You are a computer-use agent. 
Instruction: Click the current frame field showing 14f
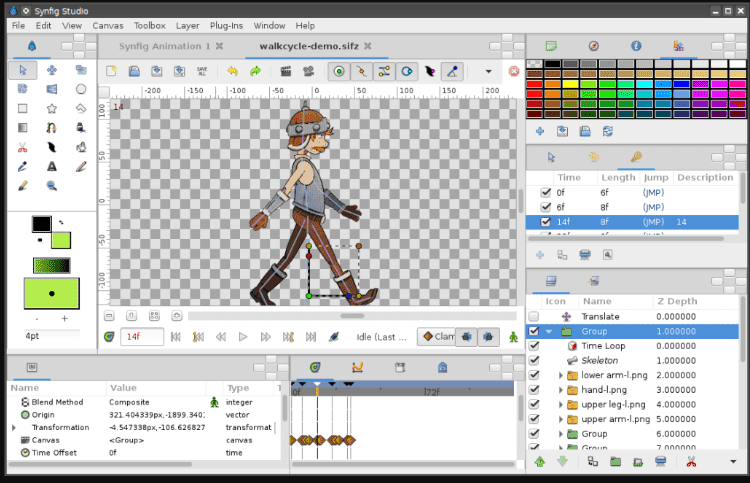tap(142, 337)
